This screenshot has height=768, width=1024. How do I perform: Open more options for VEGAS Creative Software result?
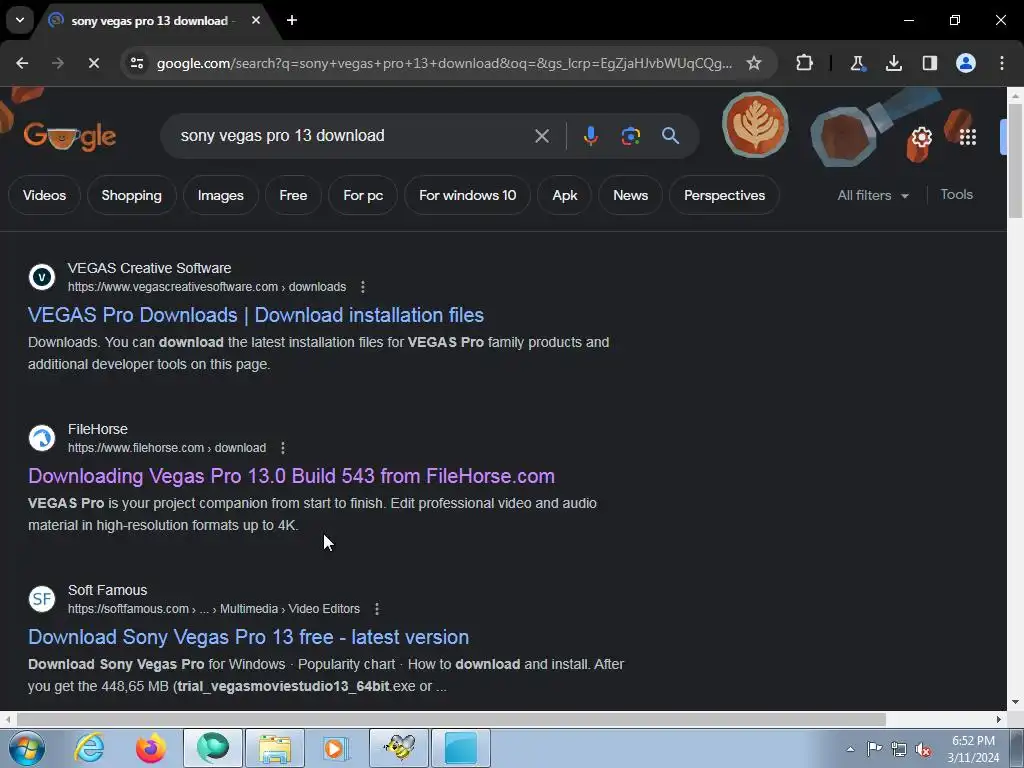click(363, 287)
